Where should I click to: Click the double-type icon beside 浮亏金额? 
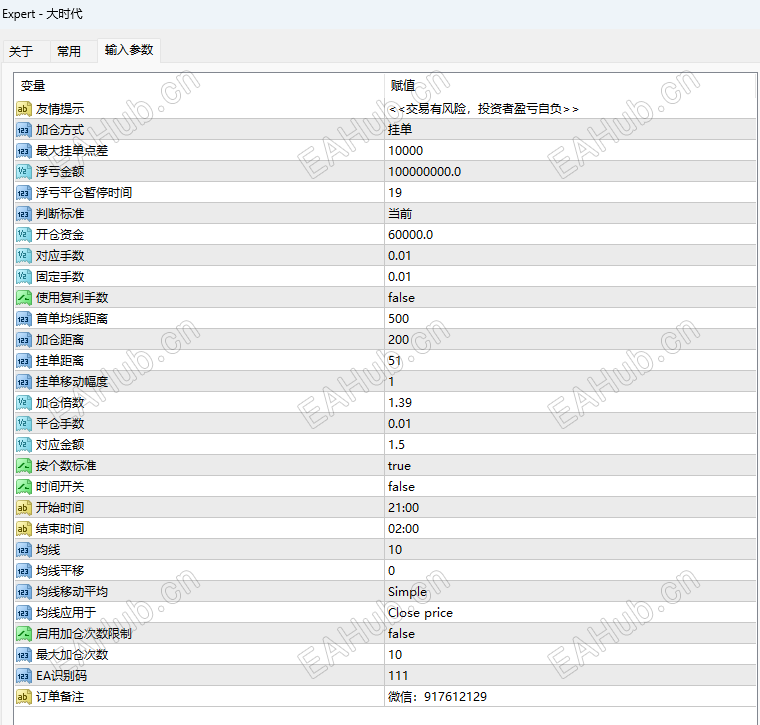[24, 172]
